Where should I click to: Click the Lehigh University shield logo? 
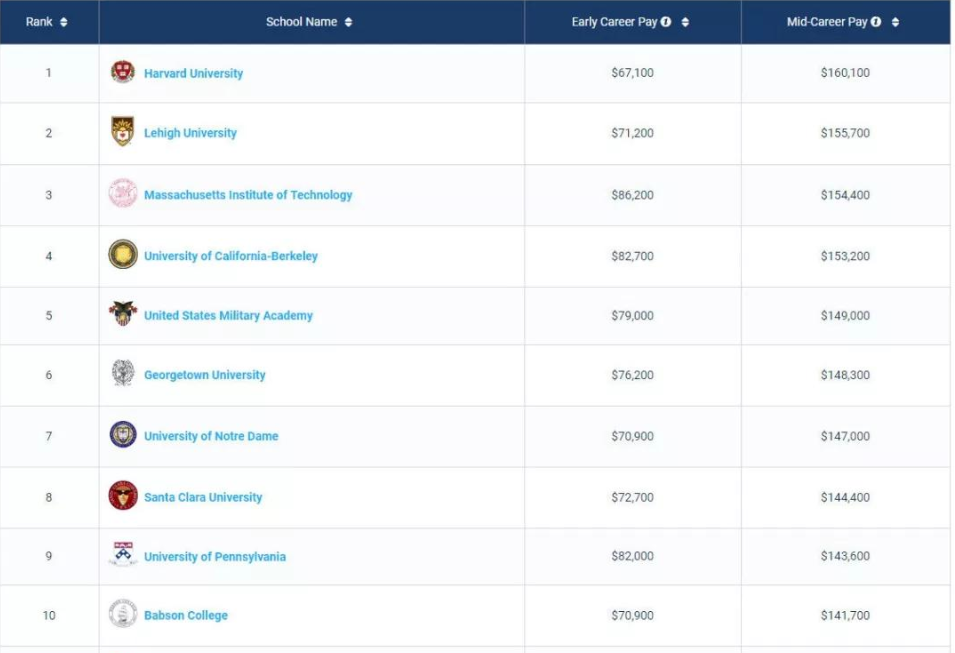[x=122, y=132]
